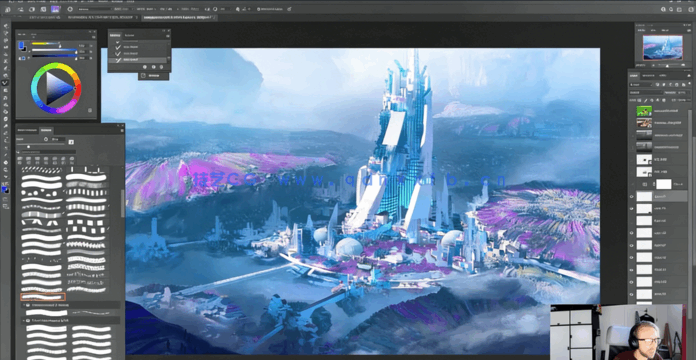
Task: Open the blend mode dropdown in options bar
Action: click(95, 9)
